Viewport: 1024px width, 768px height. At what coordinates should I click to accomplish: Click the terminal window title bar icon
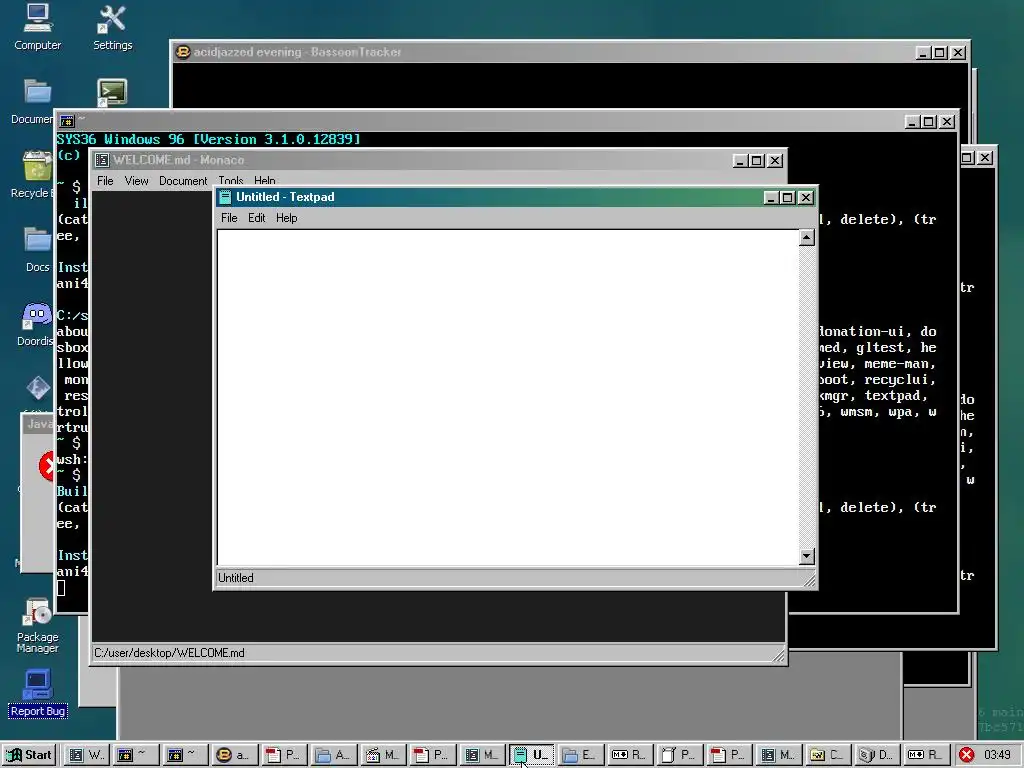click(x=67, y=121)
